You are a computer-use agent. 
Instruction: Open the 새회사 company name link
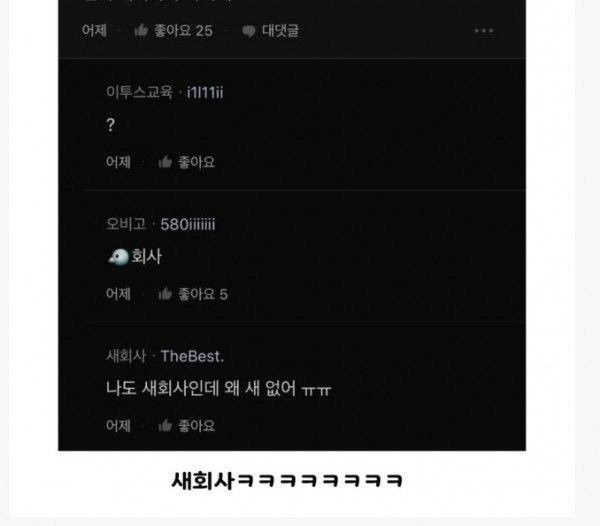tap(126, 356)
